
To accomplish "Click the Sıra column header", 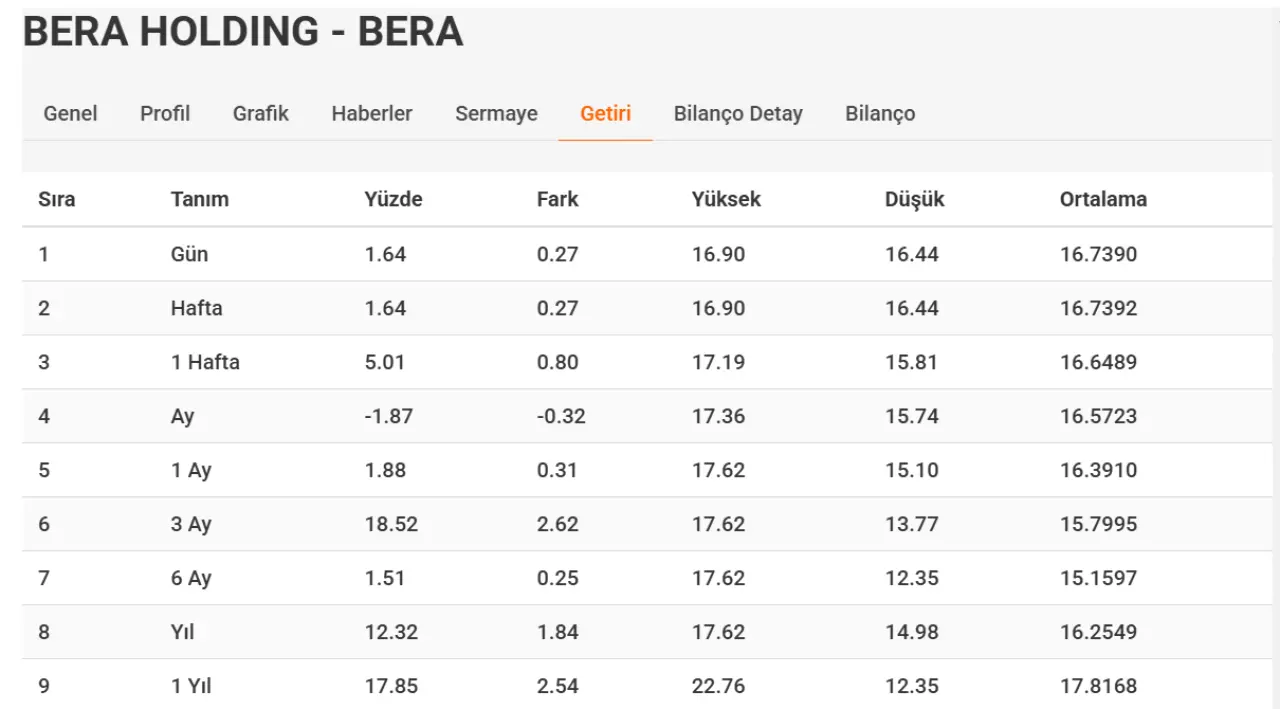I will pyautogui.click(x=57, y=199).
